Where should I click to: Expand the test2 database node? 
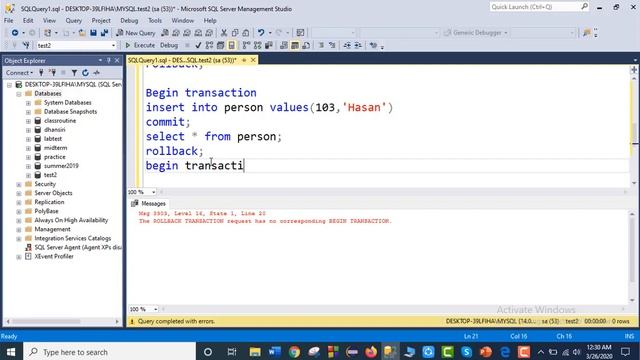pyautogui.click(x=28, y=175)
